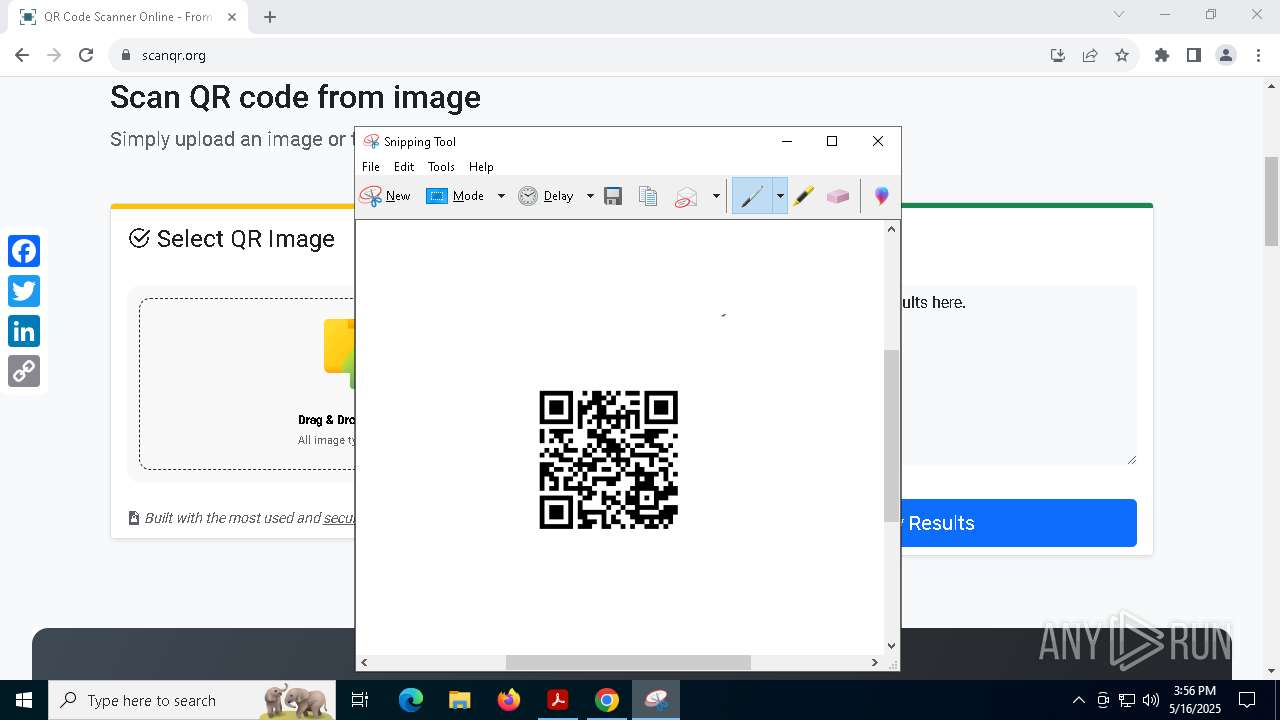Close the QR Code Scanner Online tab
The image size is (1280, 720).
click(232, 17)
